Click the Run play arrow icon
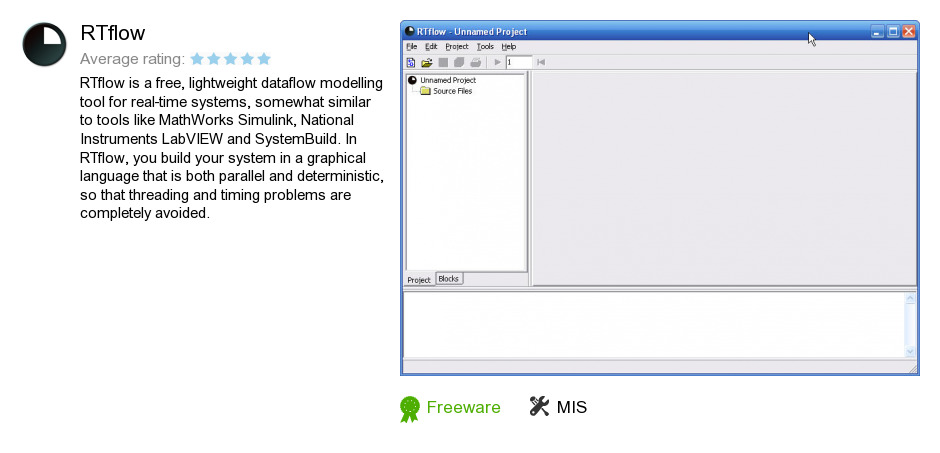Viewport: 940px width, 453px height. (498, 62)
